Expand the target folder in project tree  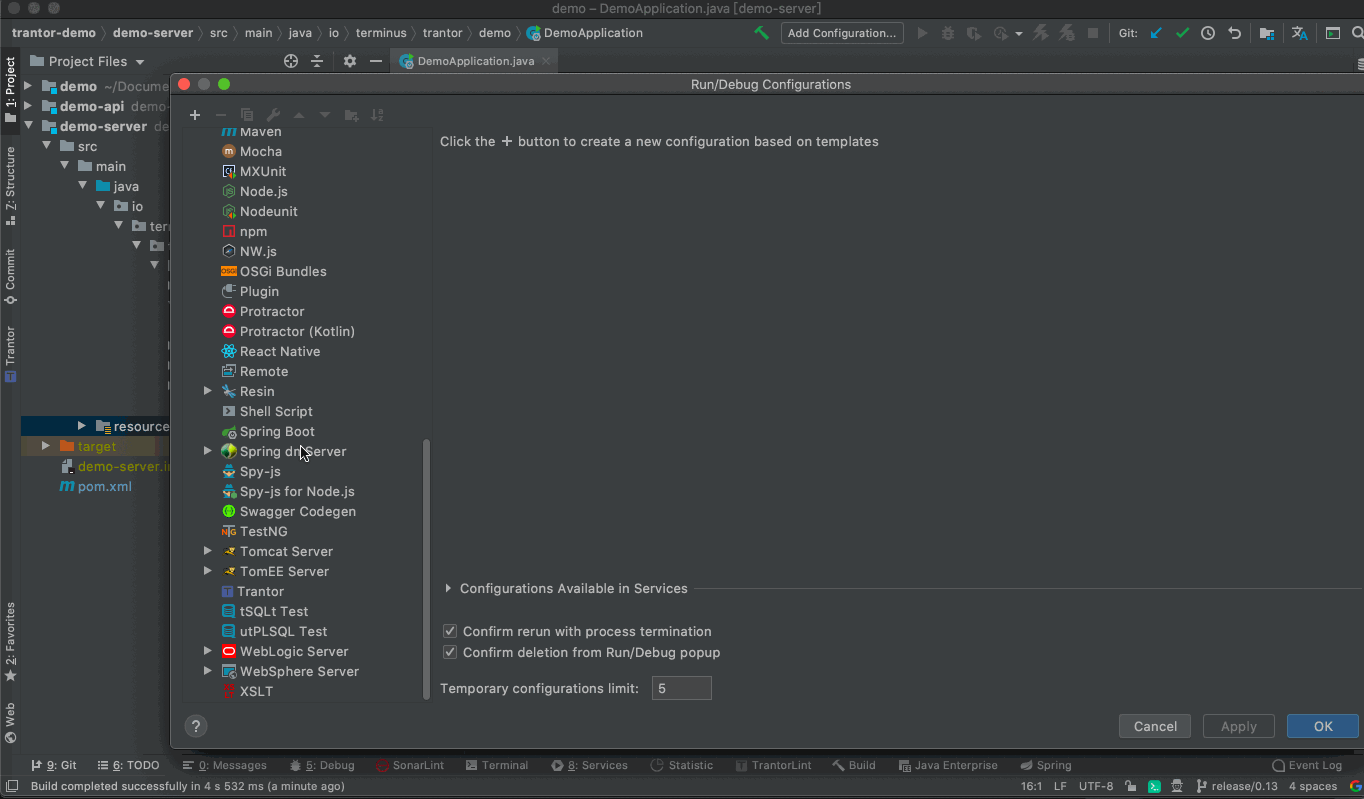coord(46,446)
